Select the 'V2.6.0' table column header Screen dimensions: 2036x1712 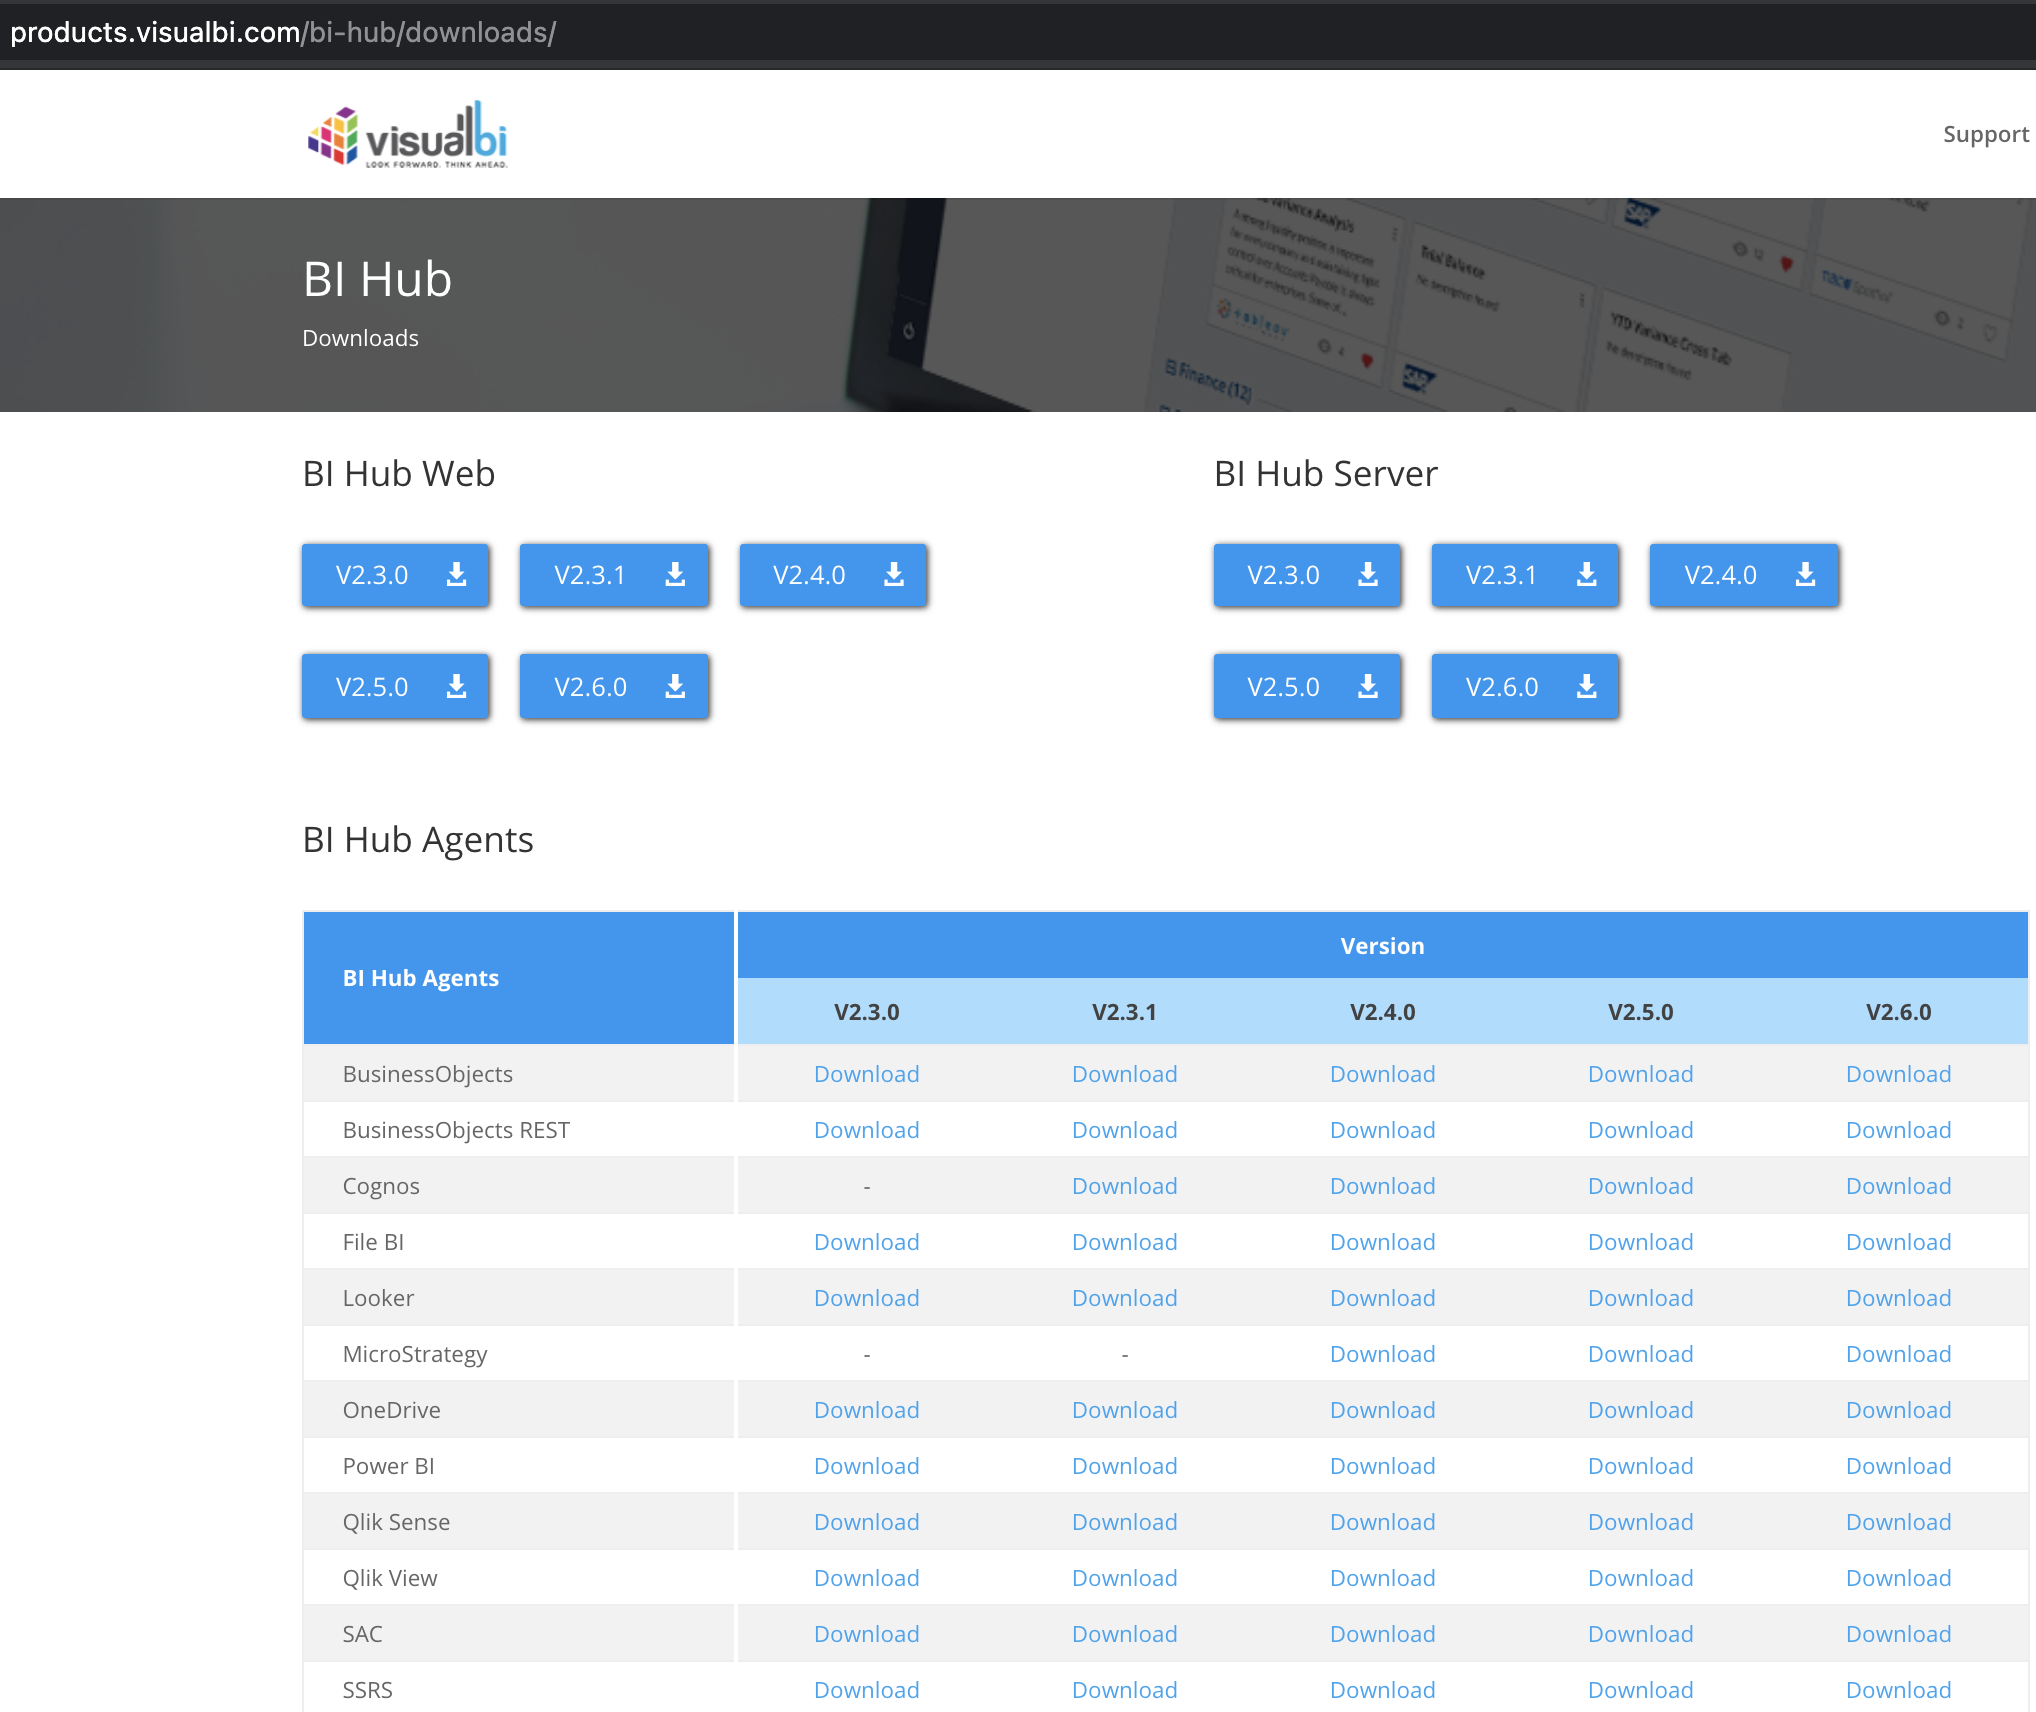point(1898,1012)
